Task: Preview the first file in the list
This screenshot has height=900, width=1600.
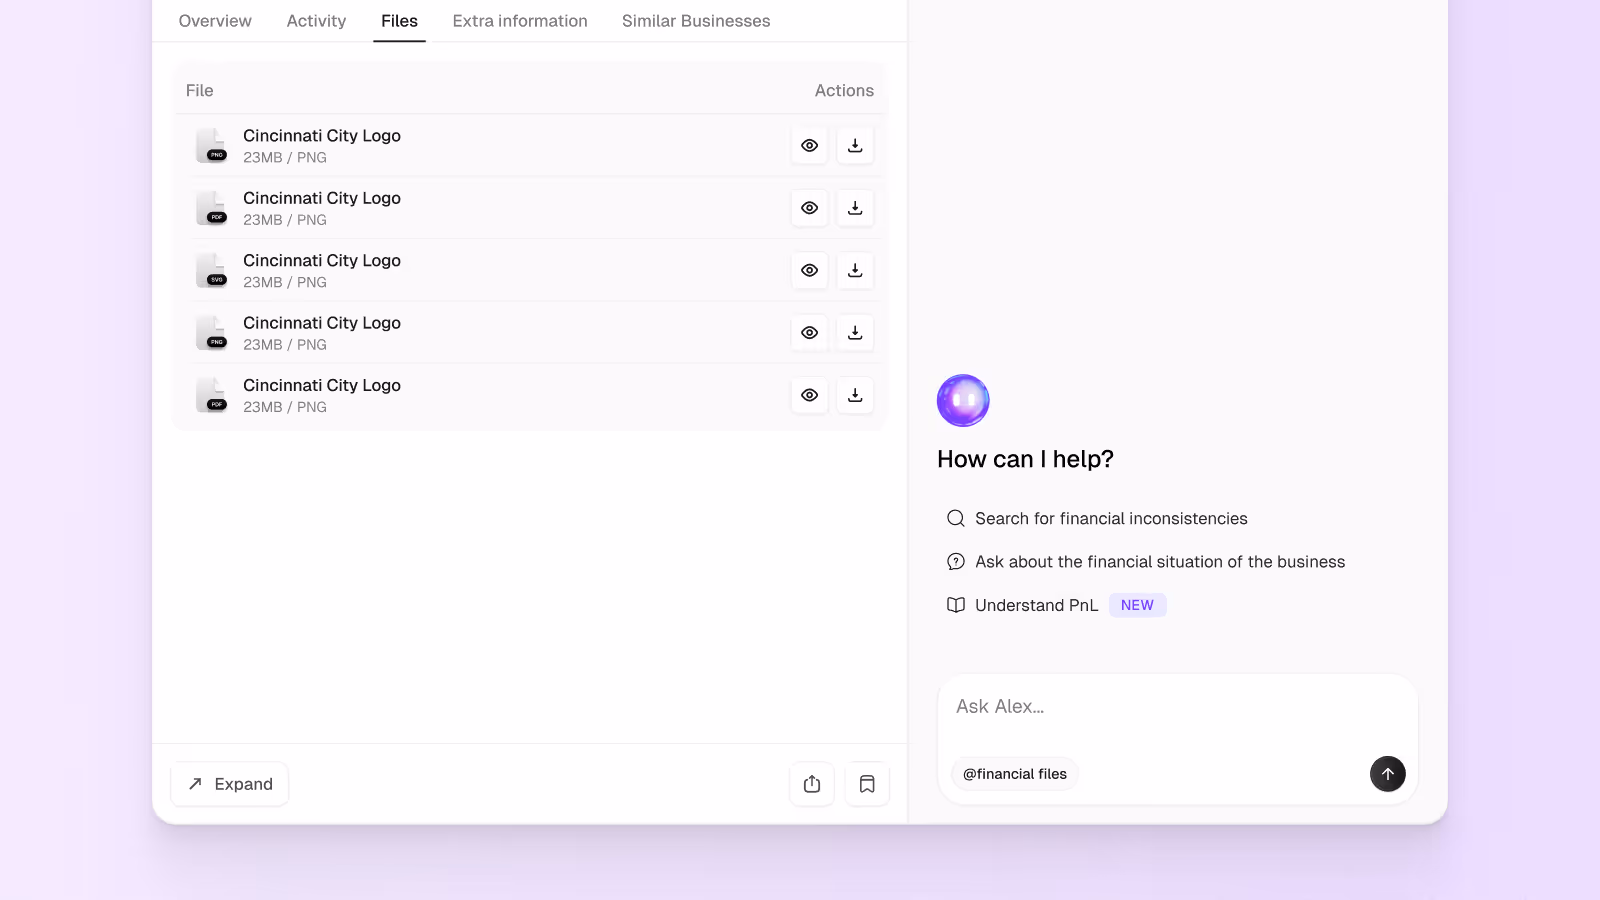Action: (x=810, y=145)
